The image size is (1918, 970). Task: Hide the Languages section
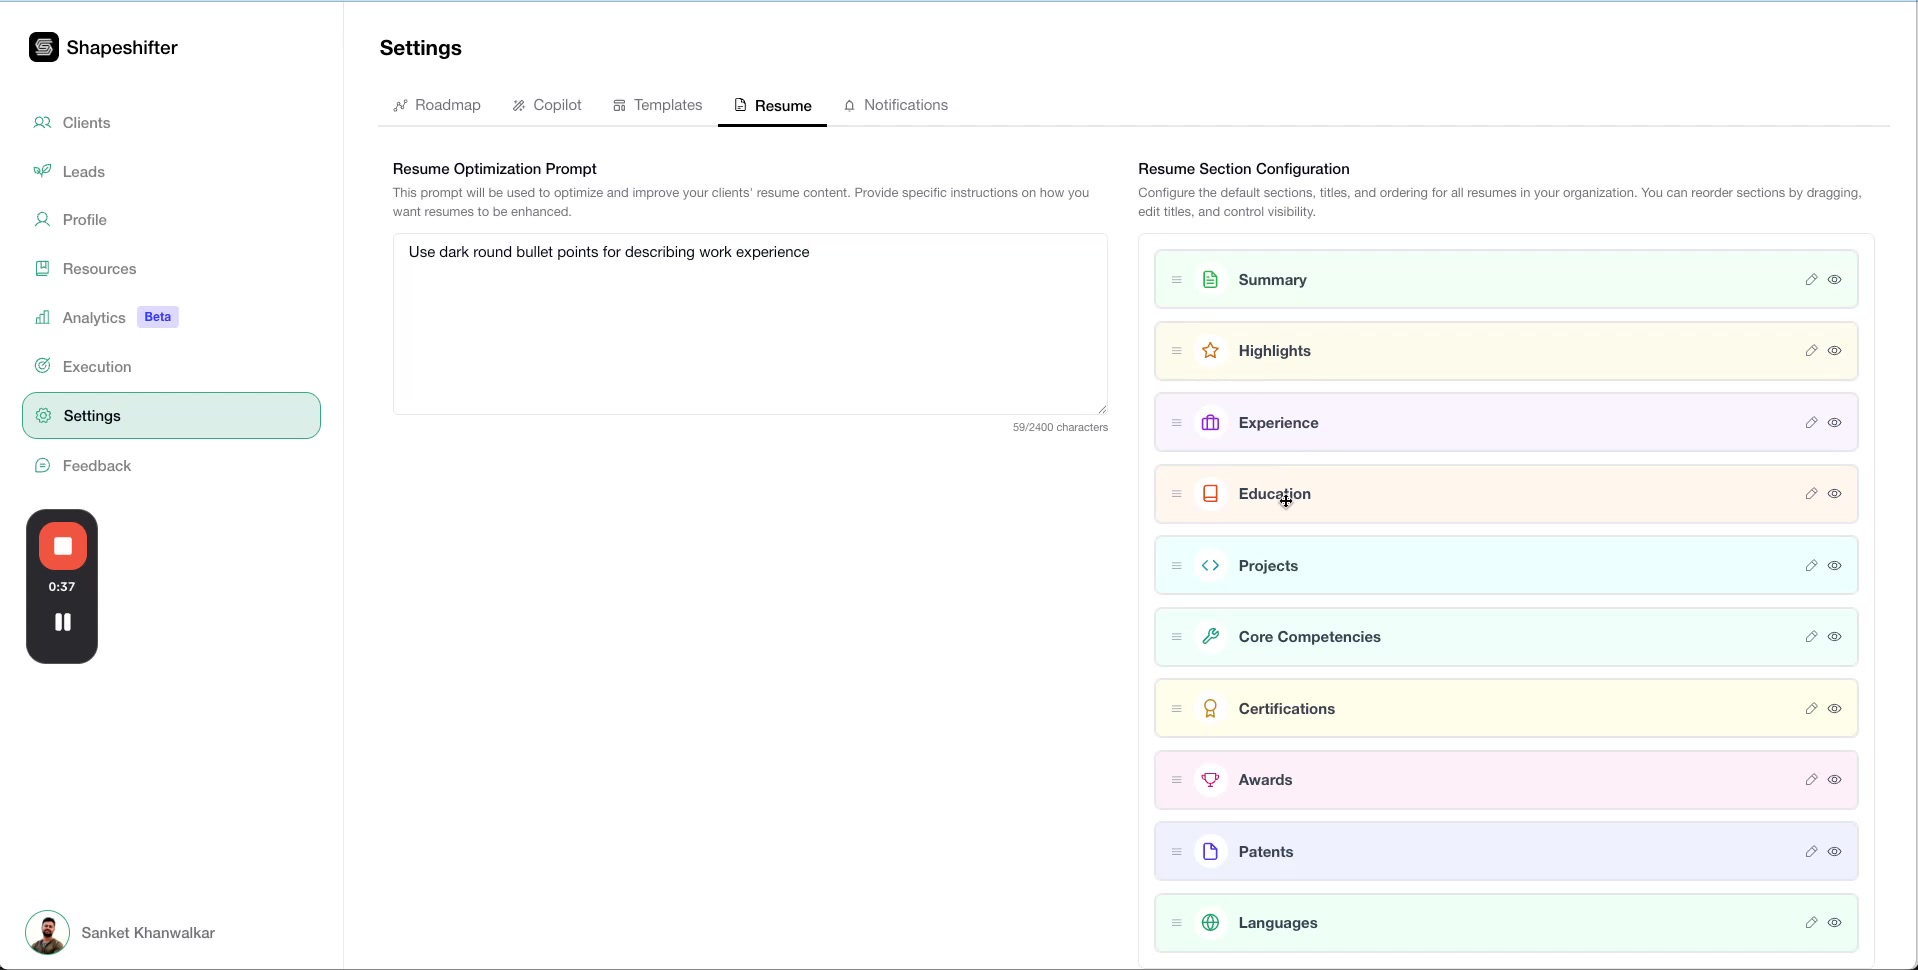tap(1835, 922)
